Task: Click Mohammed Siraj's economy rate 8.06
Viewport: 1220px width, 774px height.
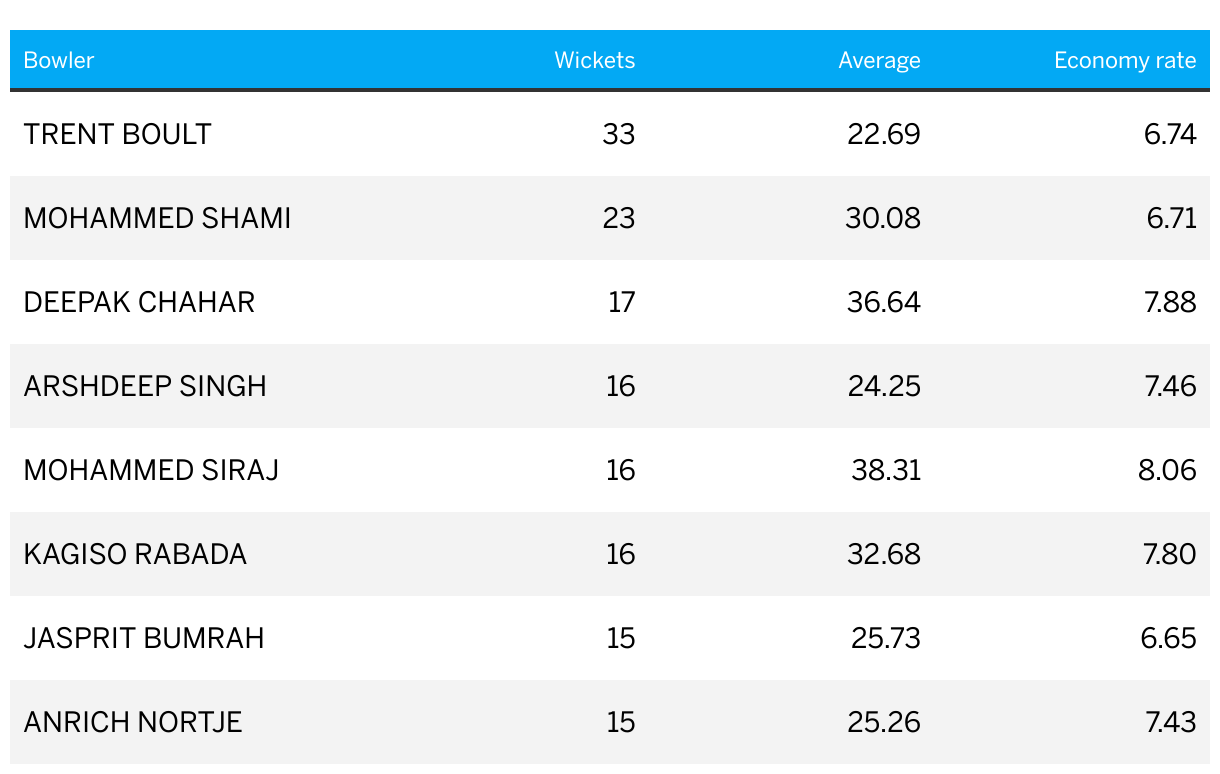Action: (x=1167, y=470)
